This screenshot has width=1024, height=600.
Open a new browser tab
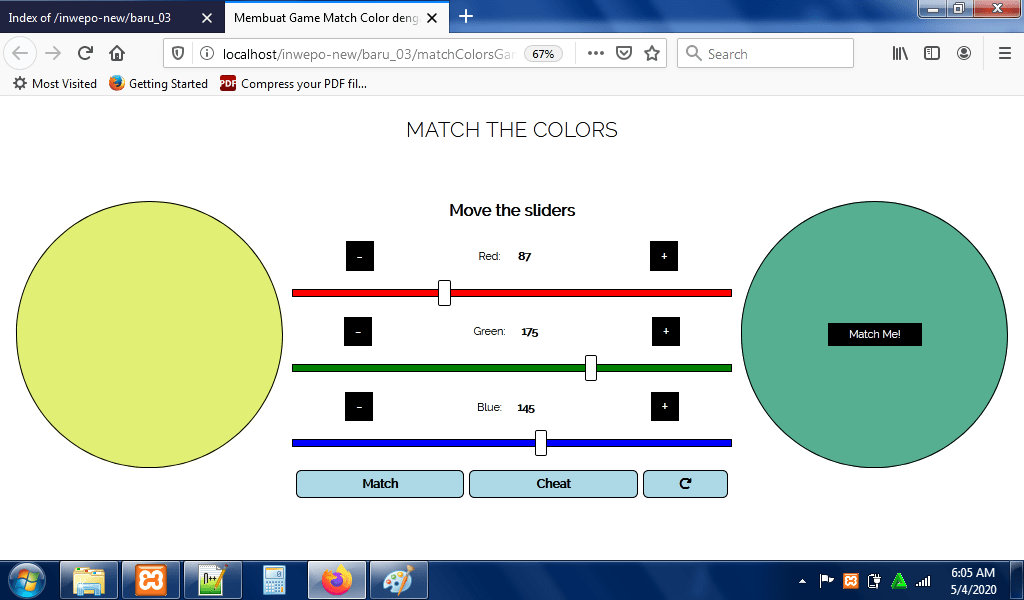click(466, 16)
